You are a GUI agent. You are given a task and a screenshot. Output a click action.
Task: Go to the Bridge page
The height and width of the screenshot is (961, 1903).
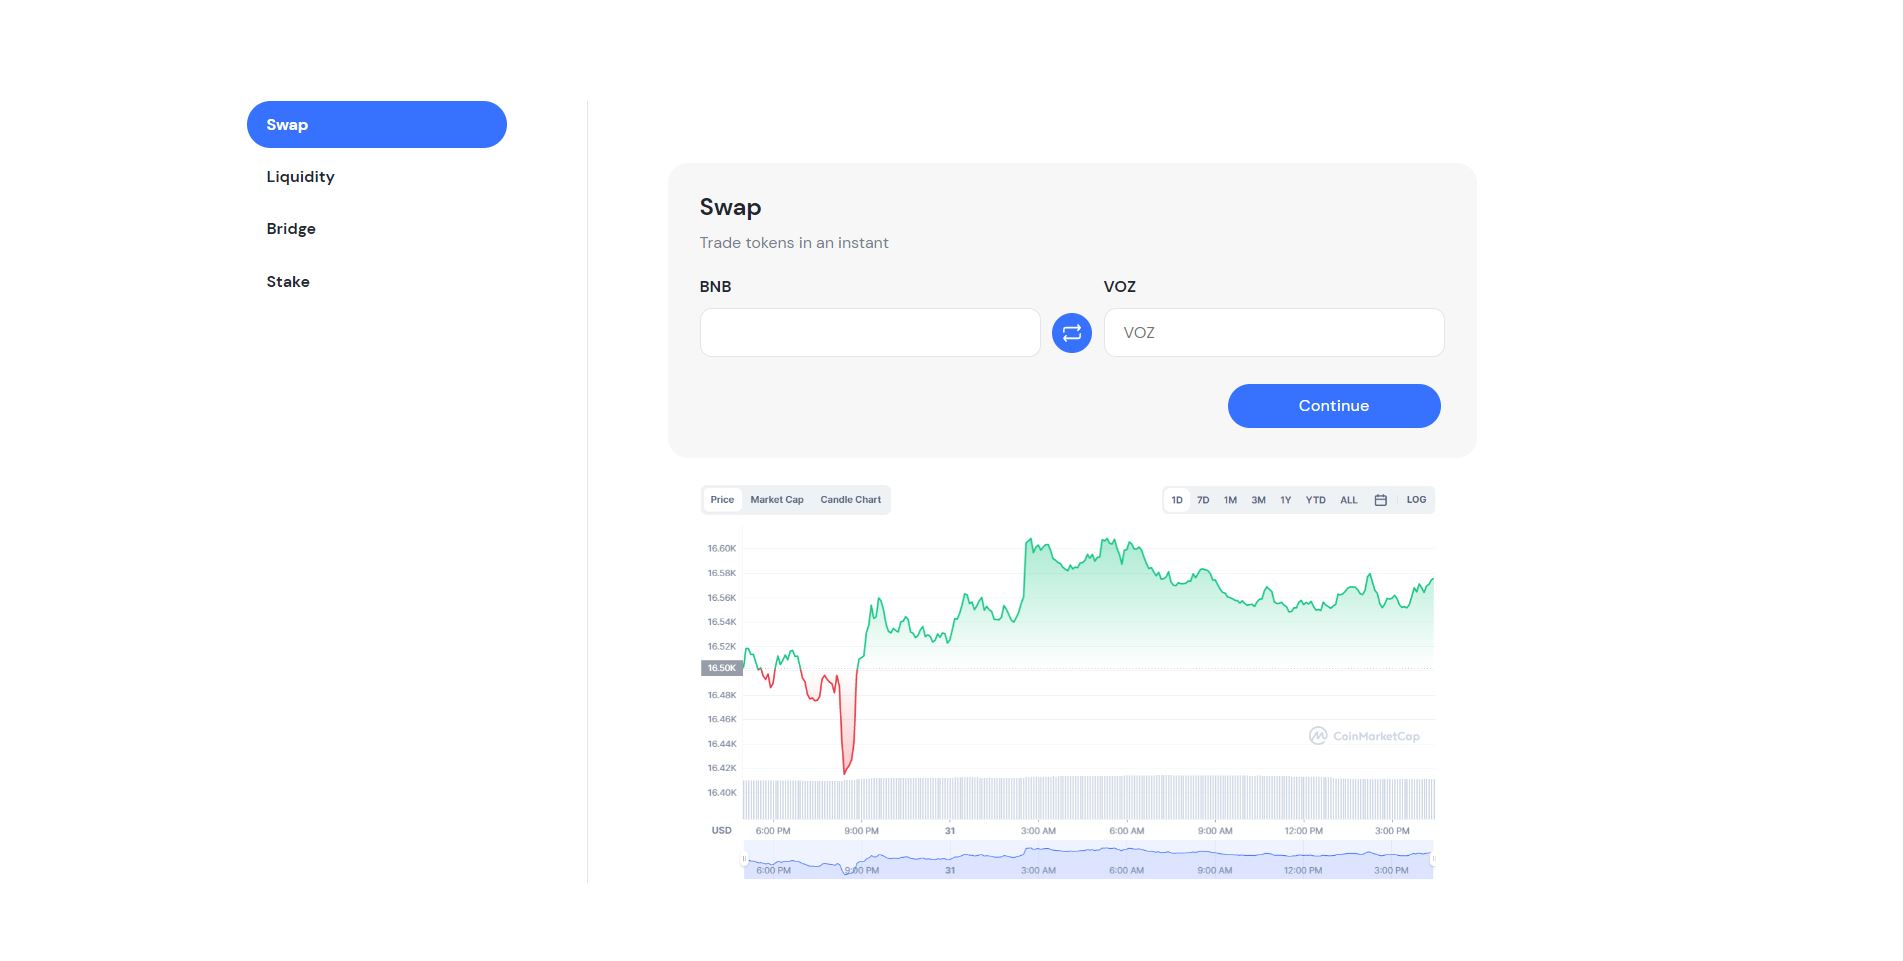[291, 229]
